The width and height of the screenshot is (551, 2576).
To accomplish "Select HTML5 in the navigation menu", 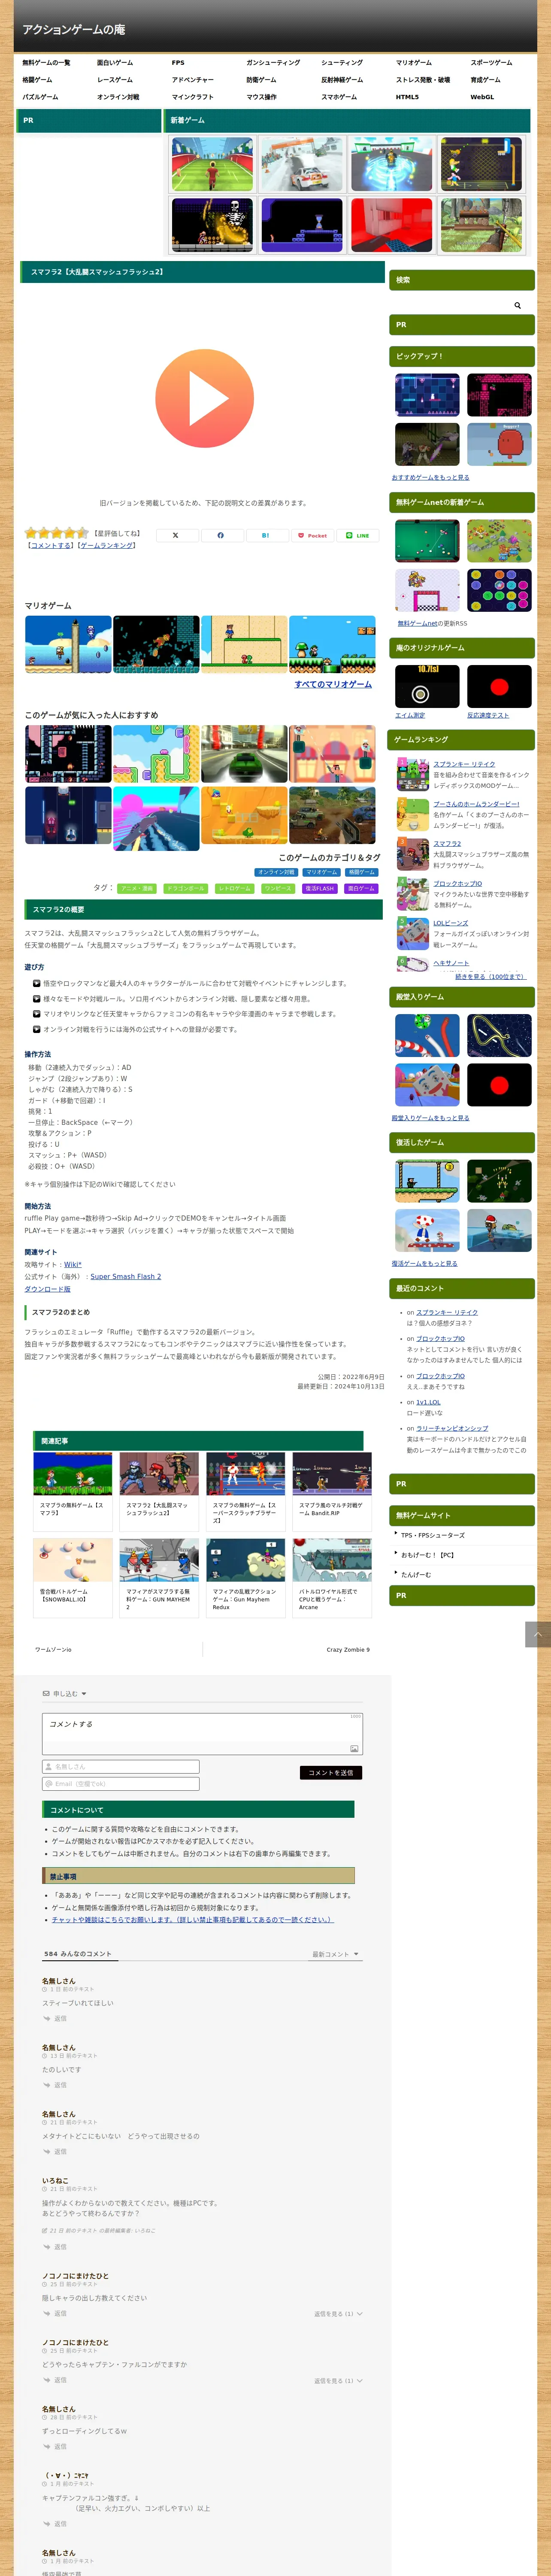I will 407,97.
